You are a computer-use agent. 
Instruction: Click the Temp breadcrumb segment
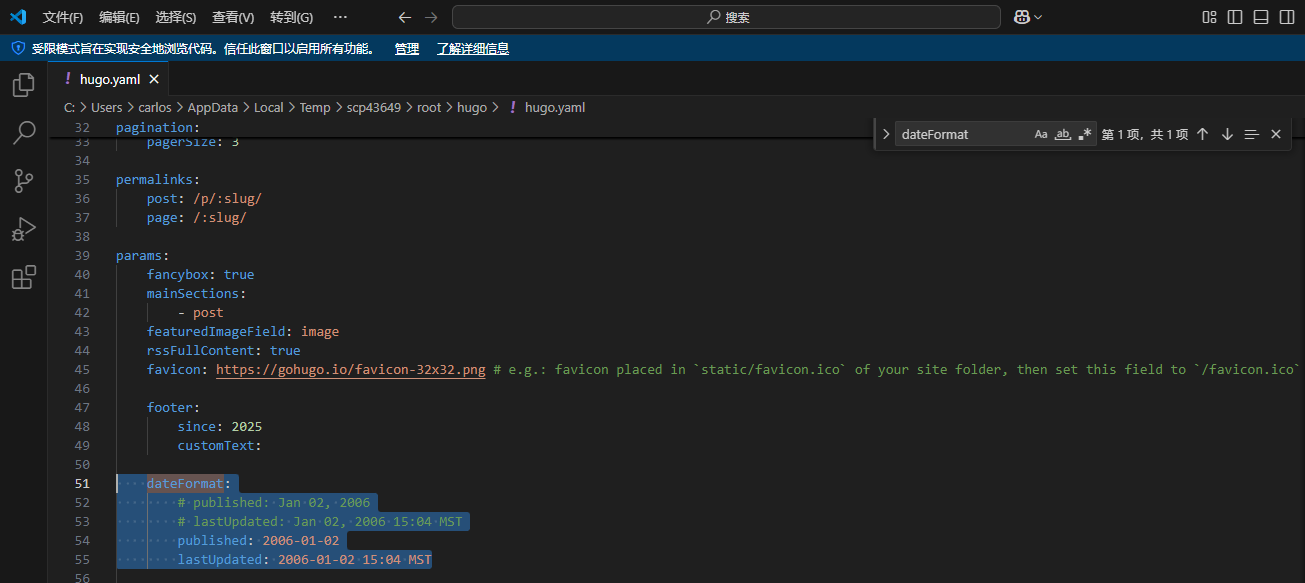point(315,107)
